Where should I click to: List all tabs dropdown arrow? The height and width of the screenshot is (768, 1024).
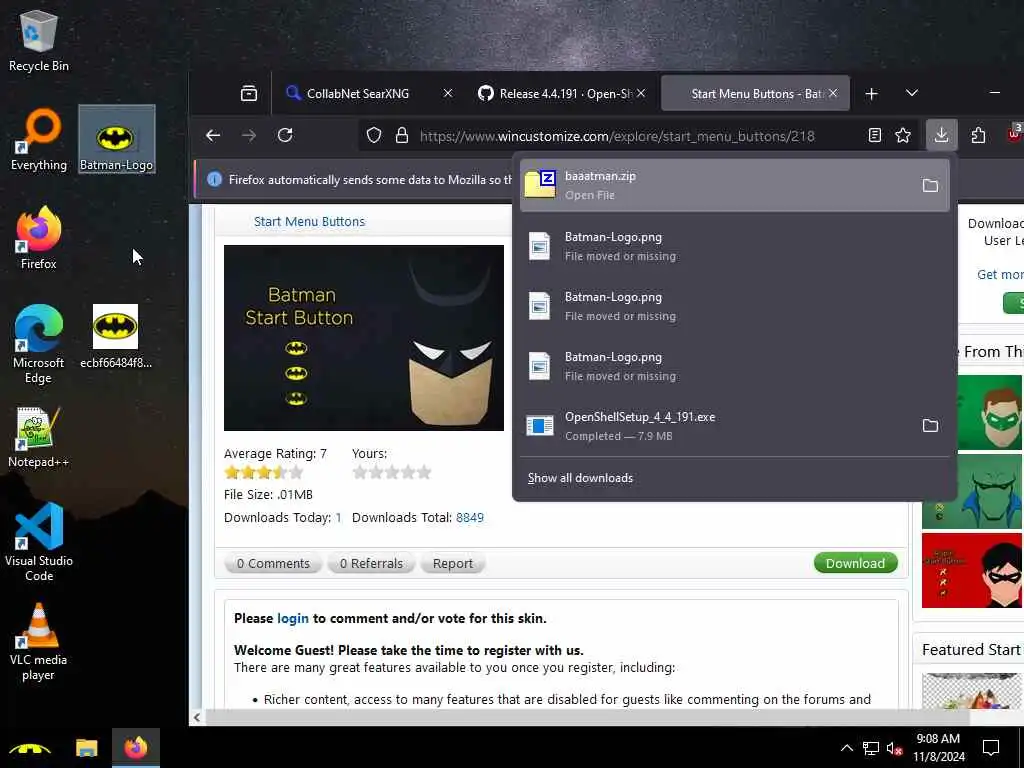912,93
